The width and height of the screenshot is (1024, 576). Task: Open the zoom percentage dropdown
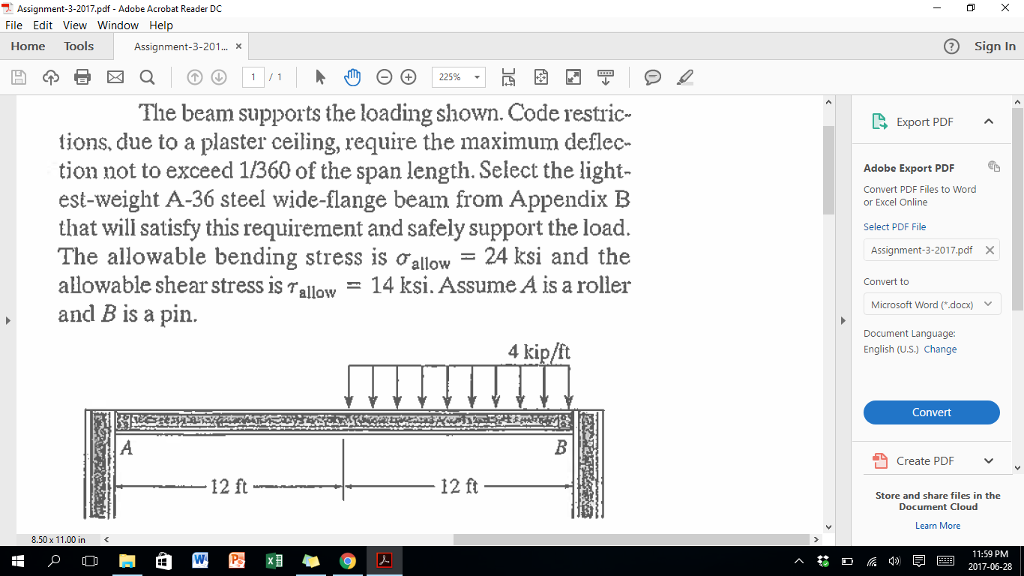click(x=475, y=76)
